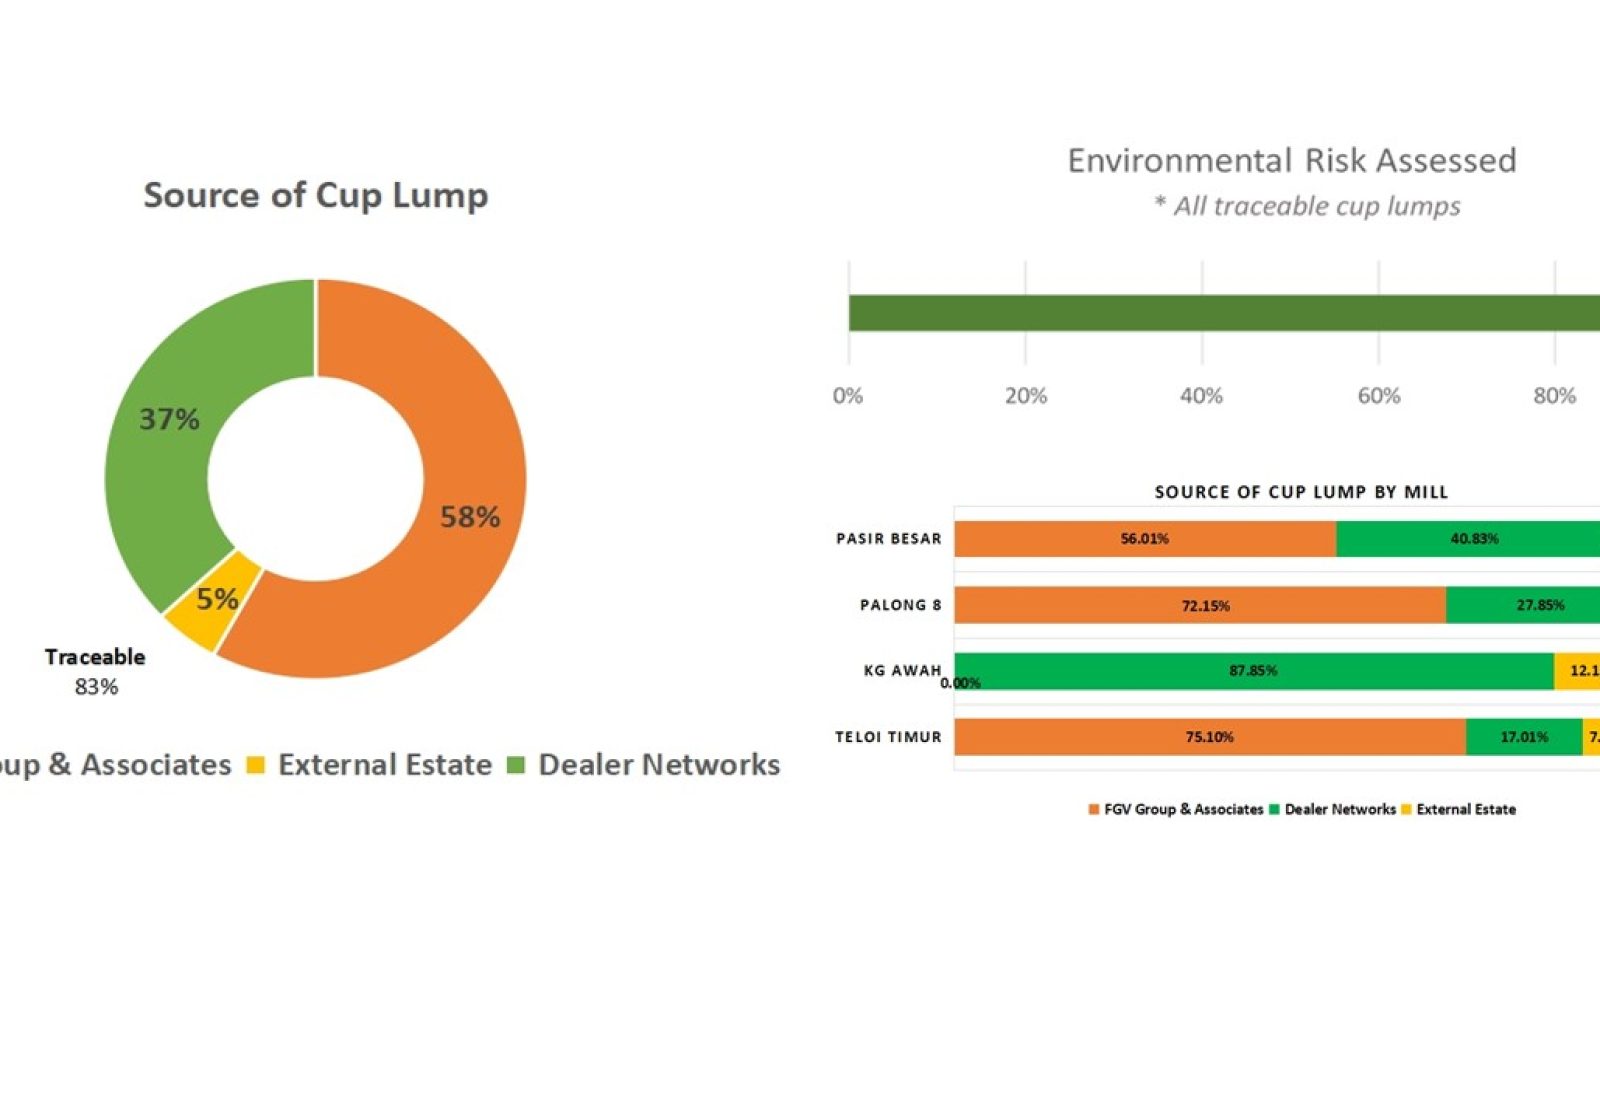
Task: Click the Dealer Networks green legend swatch
Action: [x=516, y=766]
